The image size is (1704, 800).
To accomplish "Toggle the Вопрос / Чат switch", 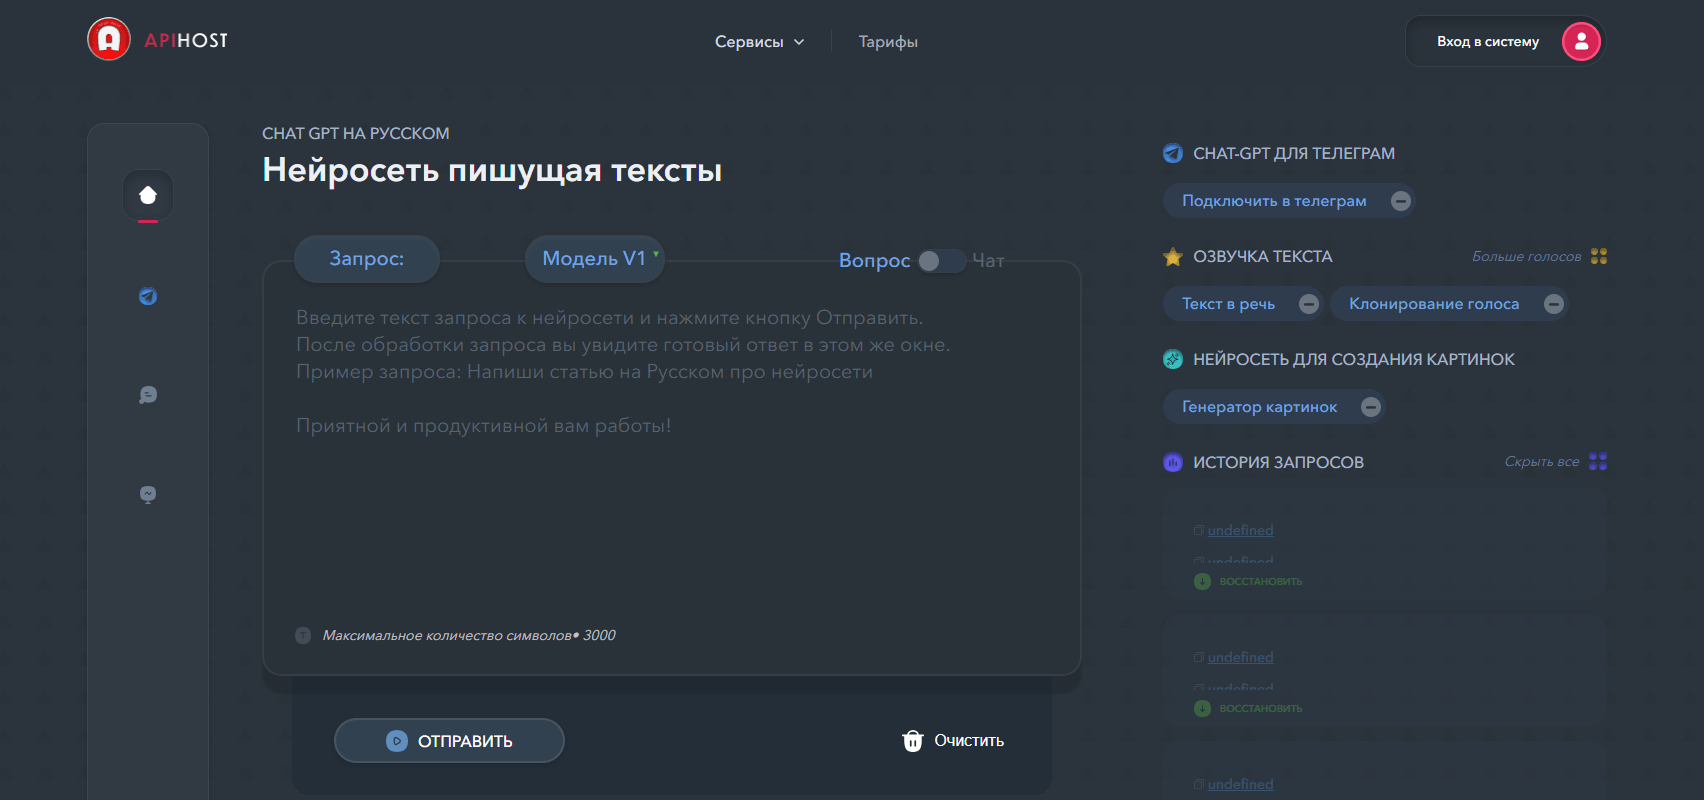I will pyautogui.click(x=941, y=261).
